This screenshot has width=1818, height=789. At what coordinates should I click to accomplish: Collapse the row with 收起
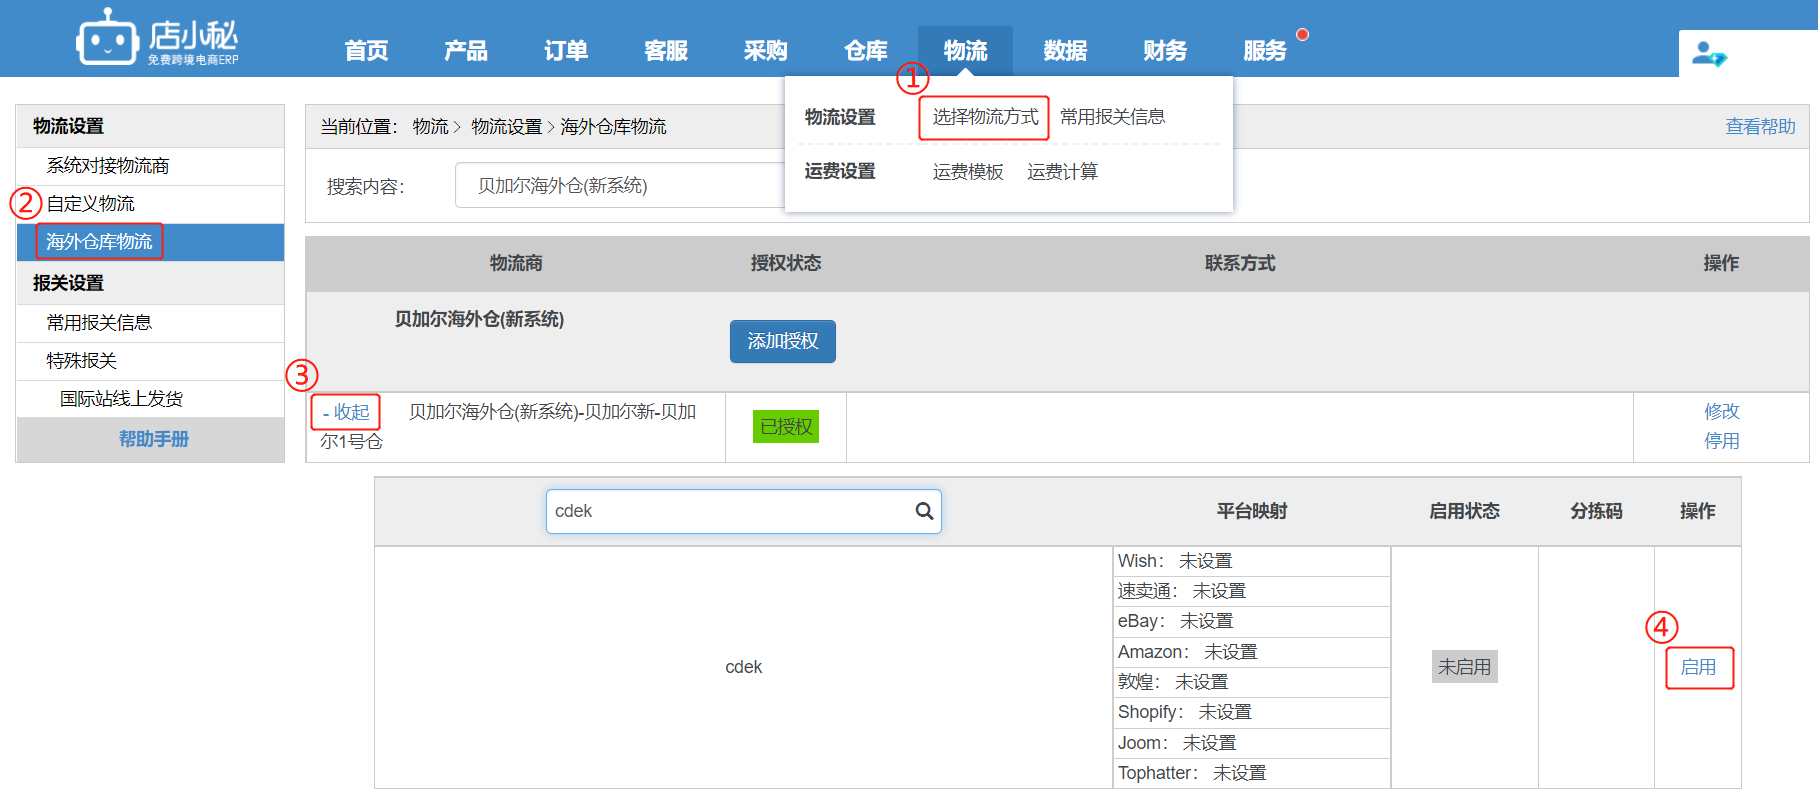pyautogui.click(x=346, y=412)
